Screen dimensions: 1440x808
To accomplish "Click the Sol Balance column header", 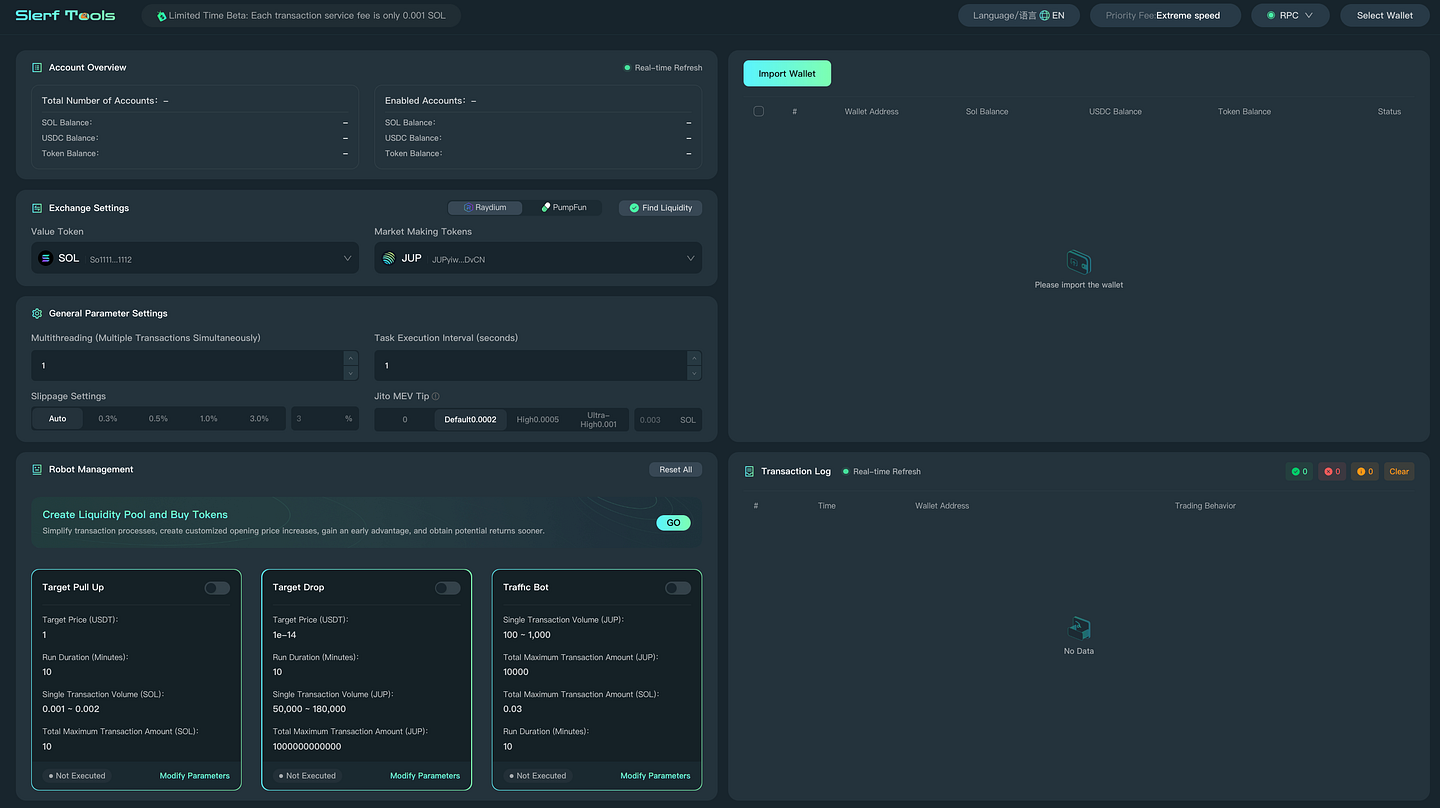I will [987, 111].
